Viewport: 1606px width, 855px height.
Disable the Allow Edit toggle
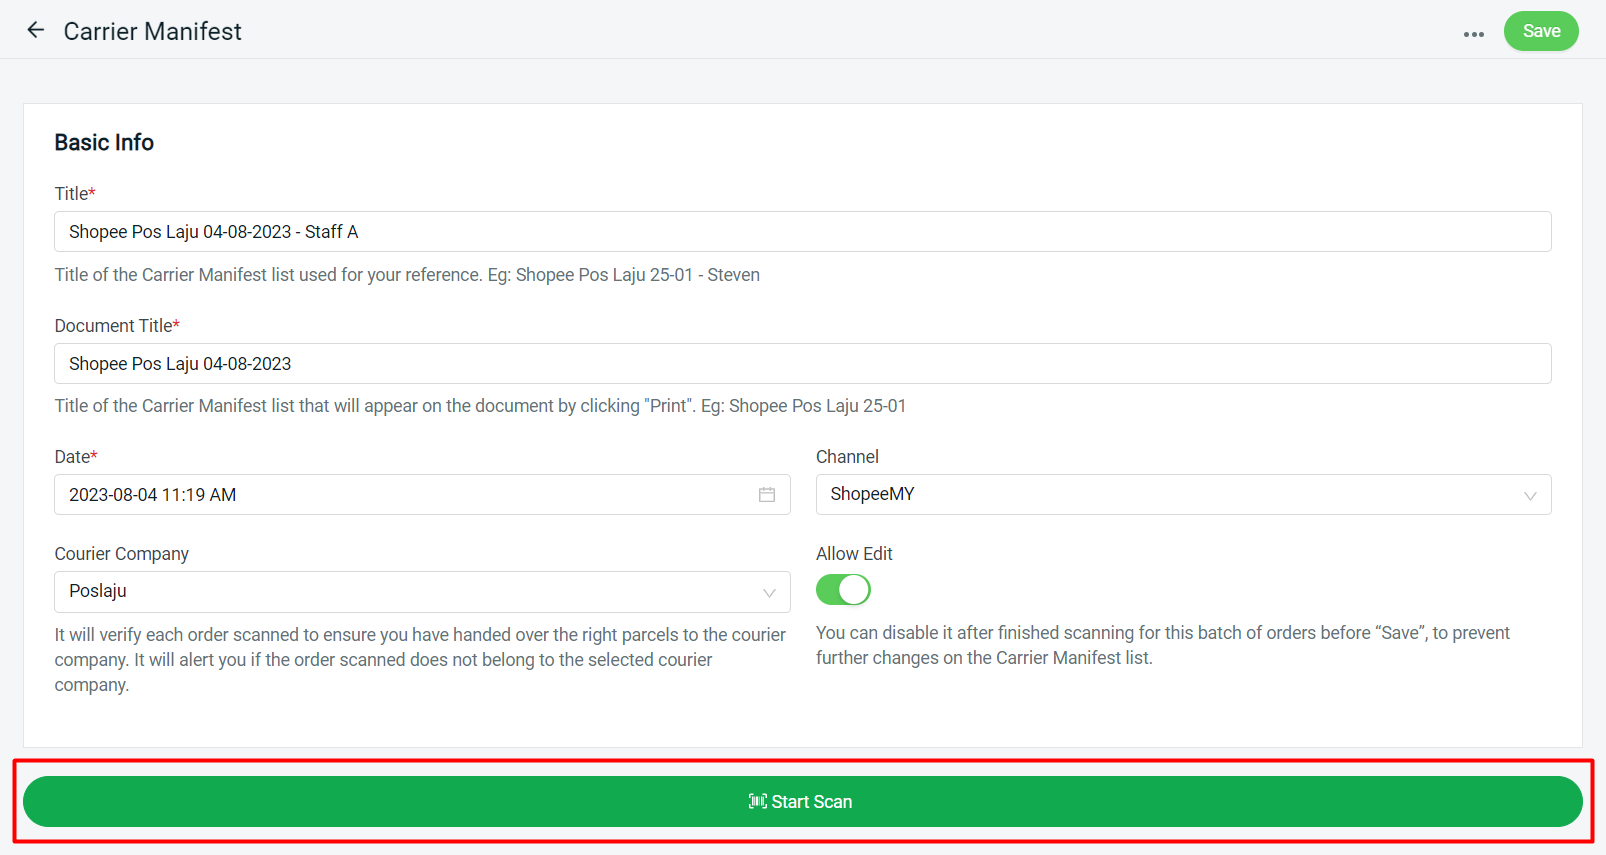click(x=843, y=590)
